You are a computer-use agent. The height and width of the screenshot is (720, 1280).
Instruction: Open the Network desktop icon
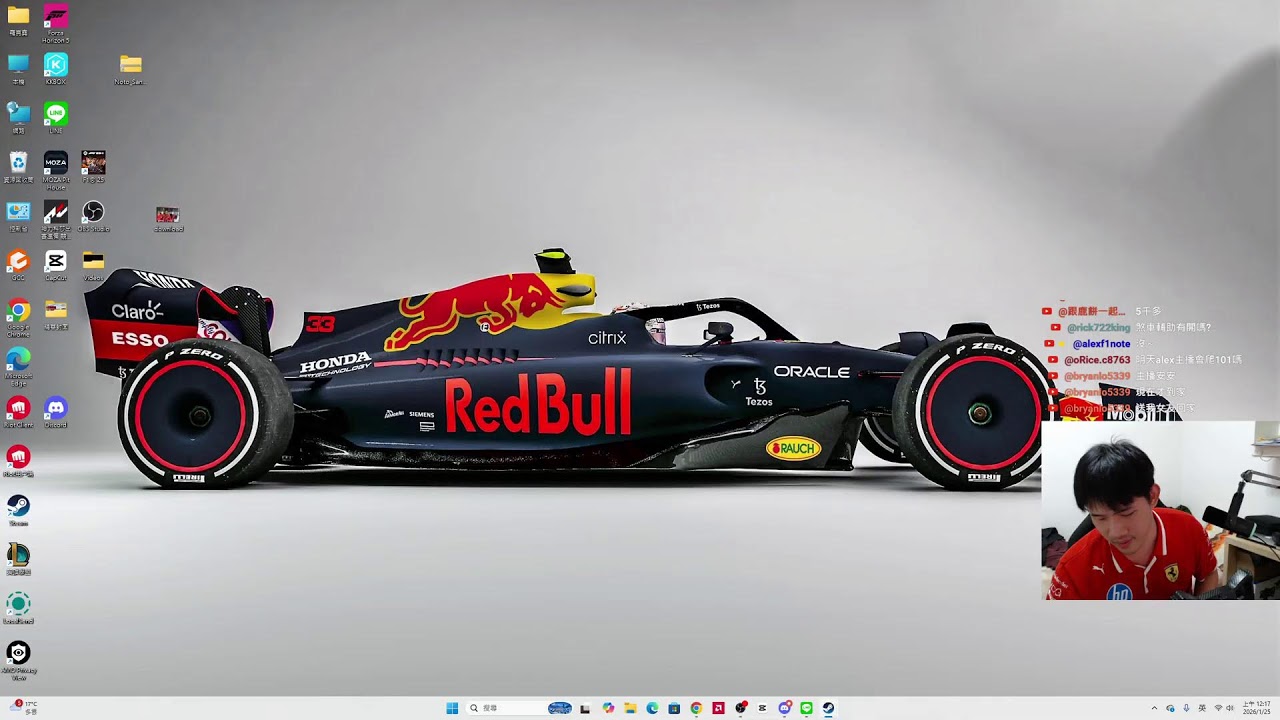[x=18, y=117]
